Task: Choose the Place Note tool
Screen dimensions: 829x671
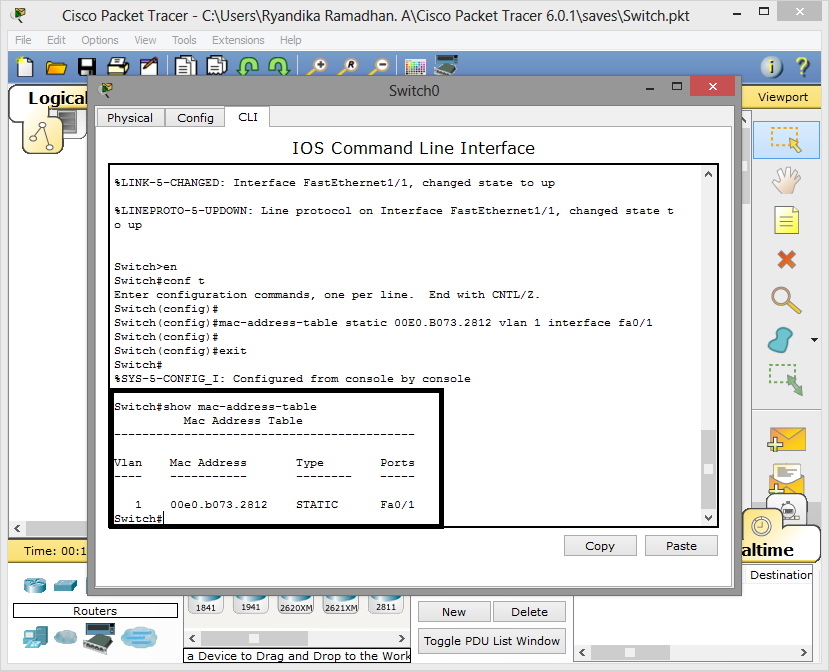Action: [x=786, y=219]
